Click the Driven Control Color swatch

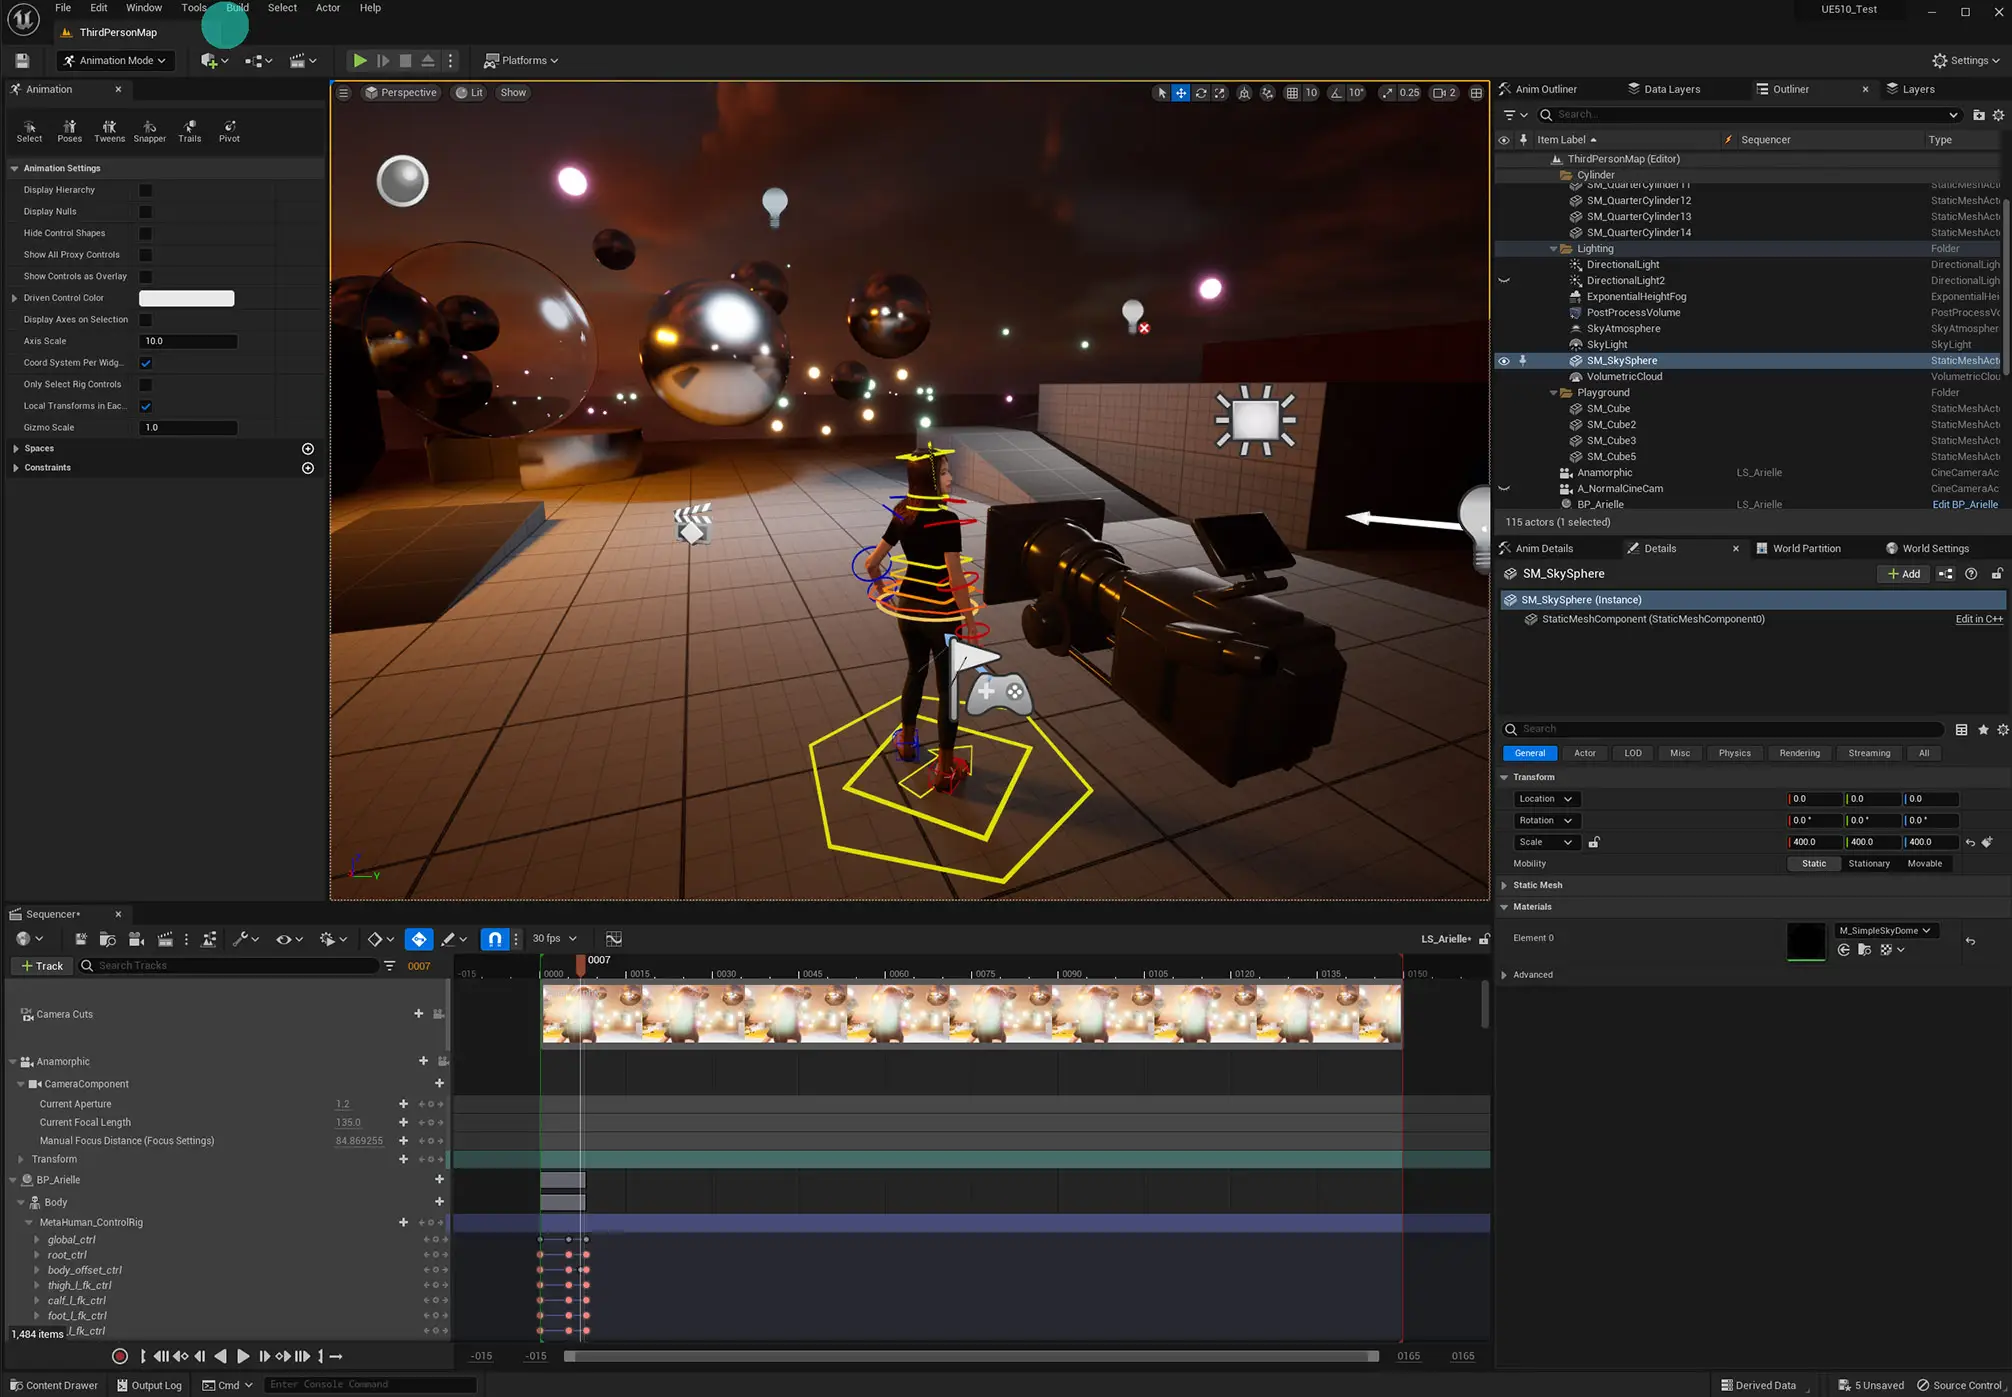coord(186,298)
